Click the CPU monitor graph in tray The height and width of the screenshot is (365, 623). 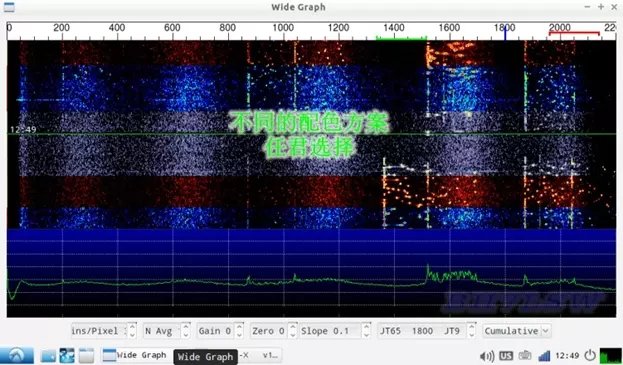coord(610,355)
